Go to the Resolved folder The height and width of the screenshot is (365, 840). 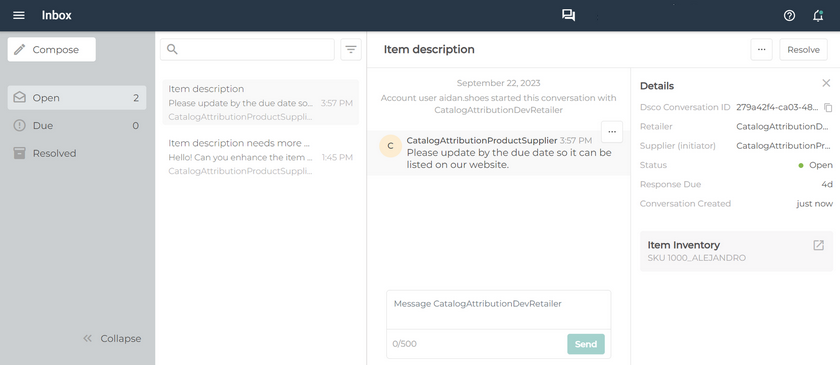[77, 153]
